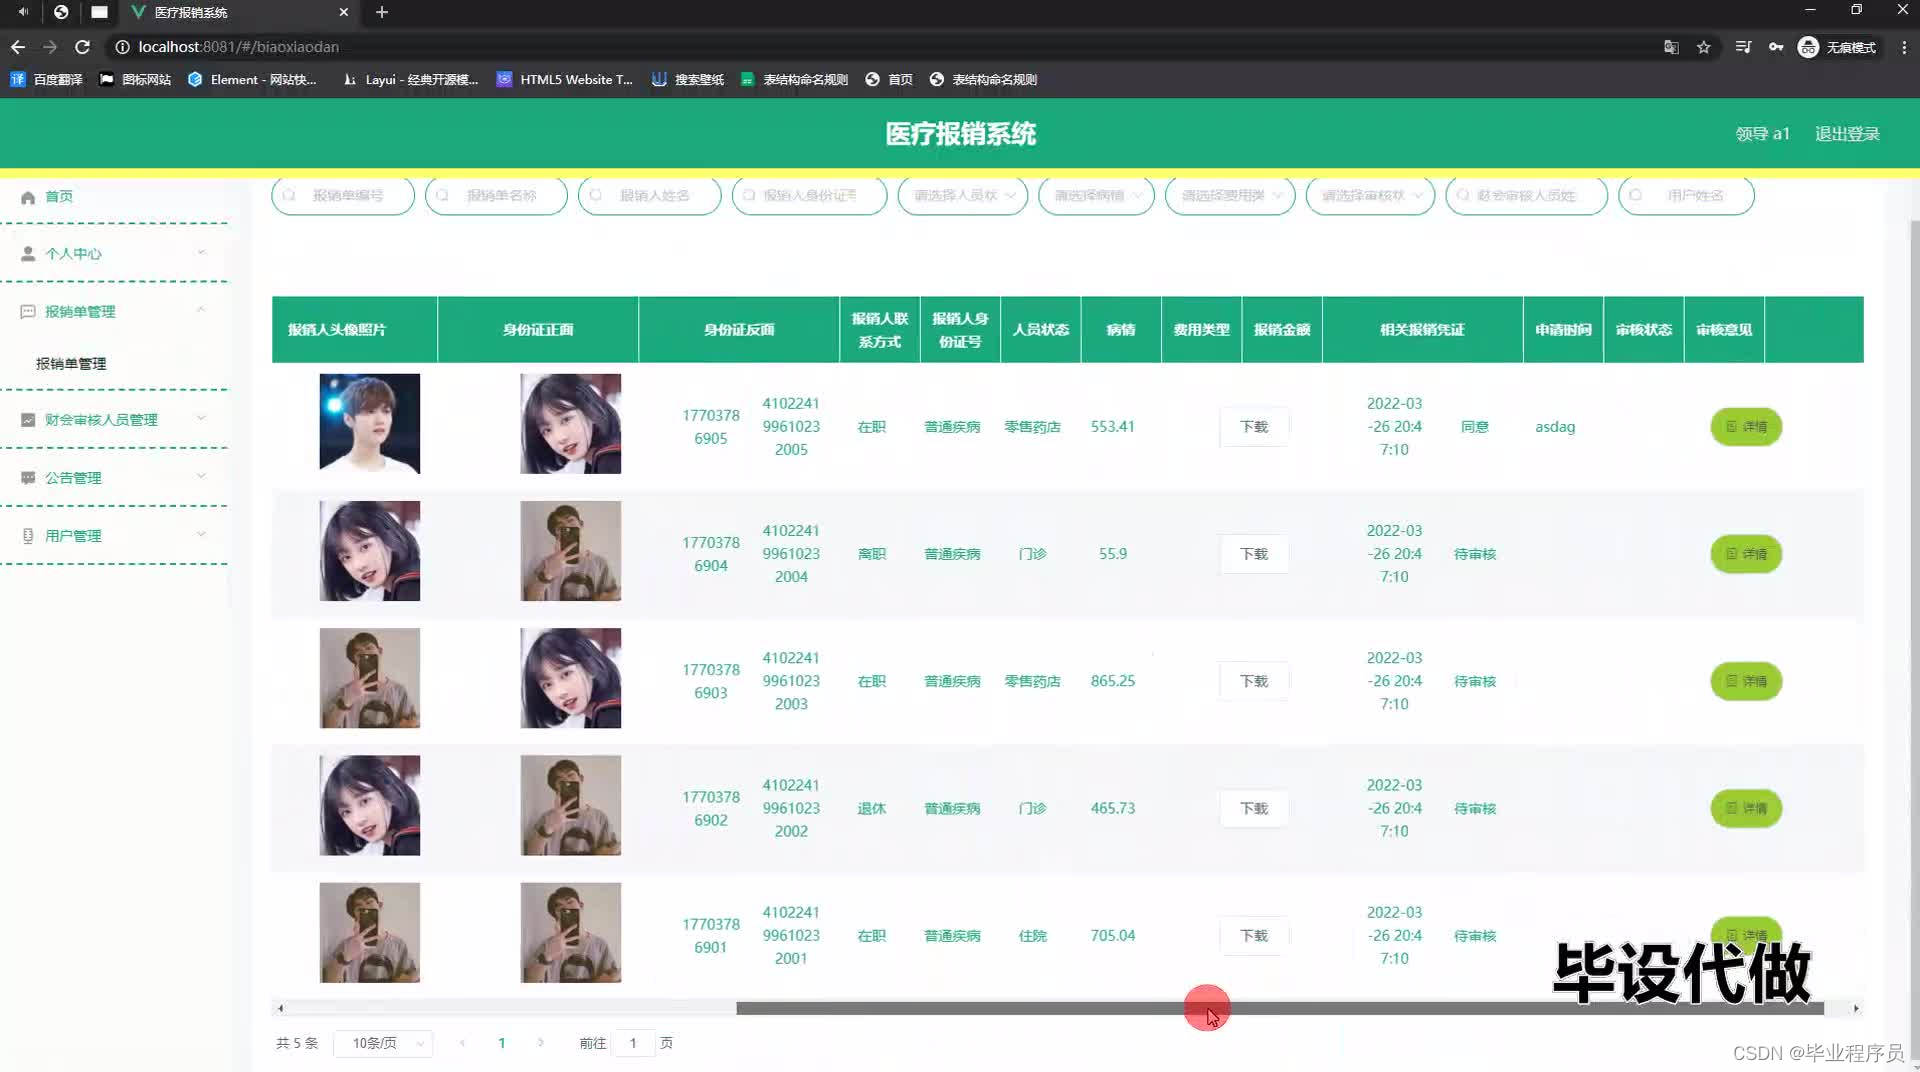Open a new browser tab
The width and height of the screenshot is (1920, 1072).
tap(382, 12)
